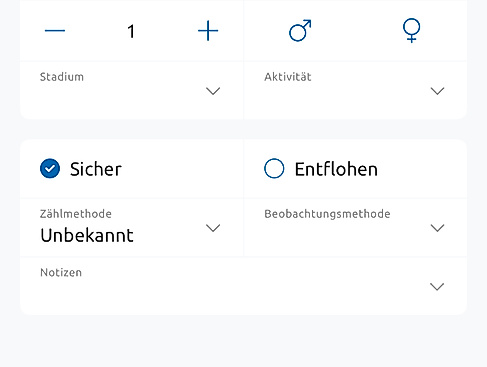Open the Stadium dropdown
The height and width of the screenshot is (367, 487).
coord(132,90)
